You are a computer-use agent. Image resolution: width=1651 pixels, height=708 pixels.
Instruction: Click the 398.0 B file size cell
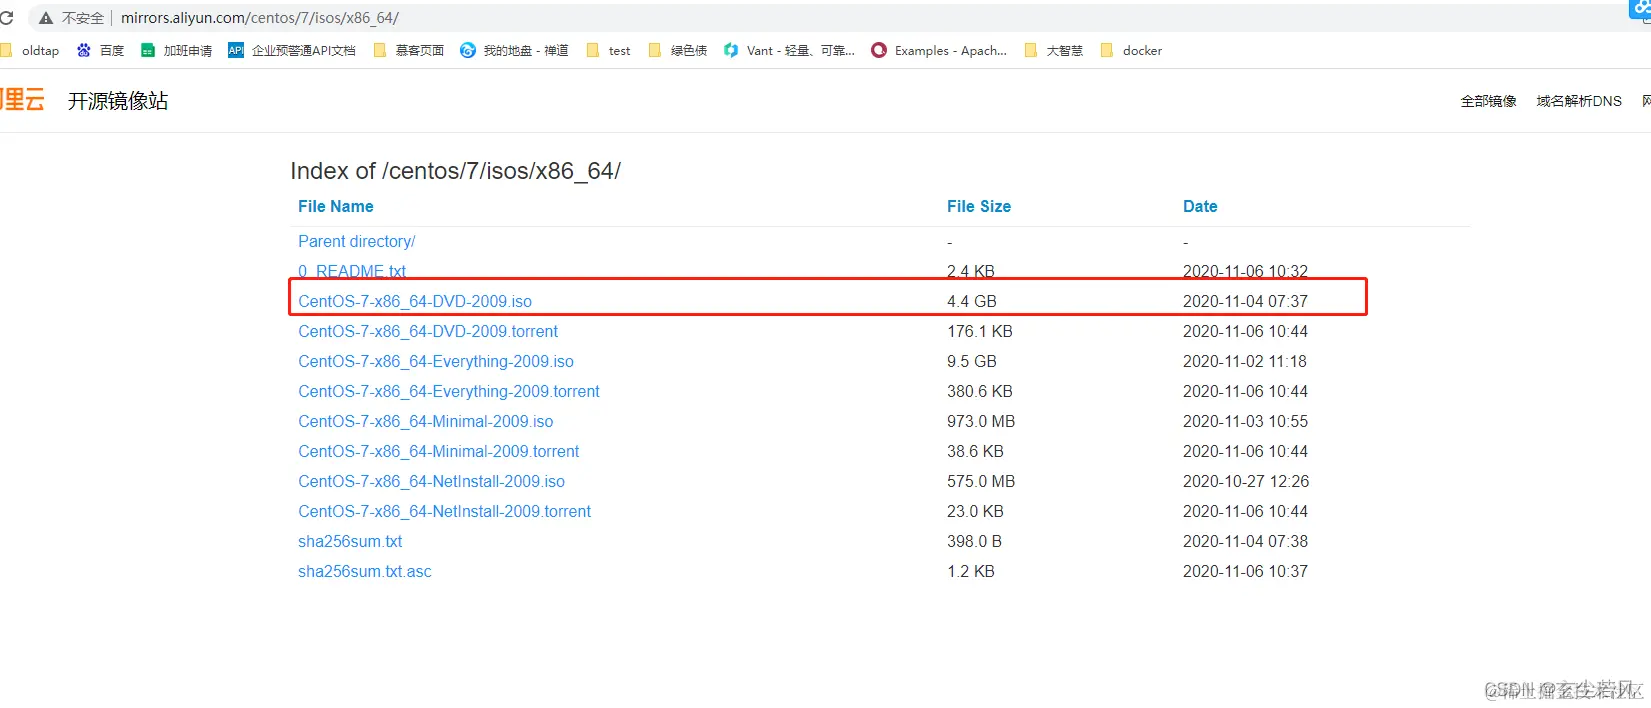pyautogui.click(x=974, y=541)
